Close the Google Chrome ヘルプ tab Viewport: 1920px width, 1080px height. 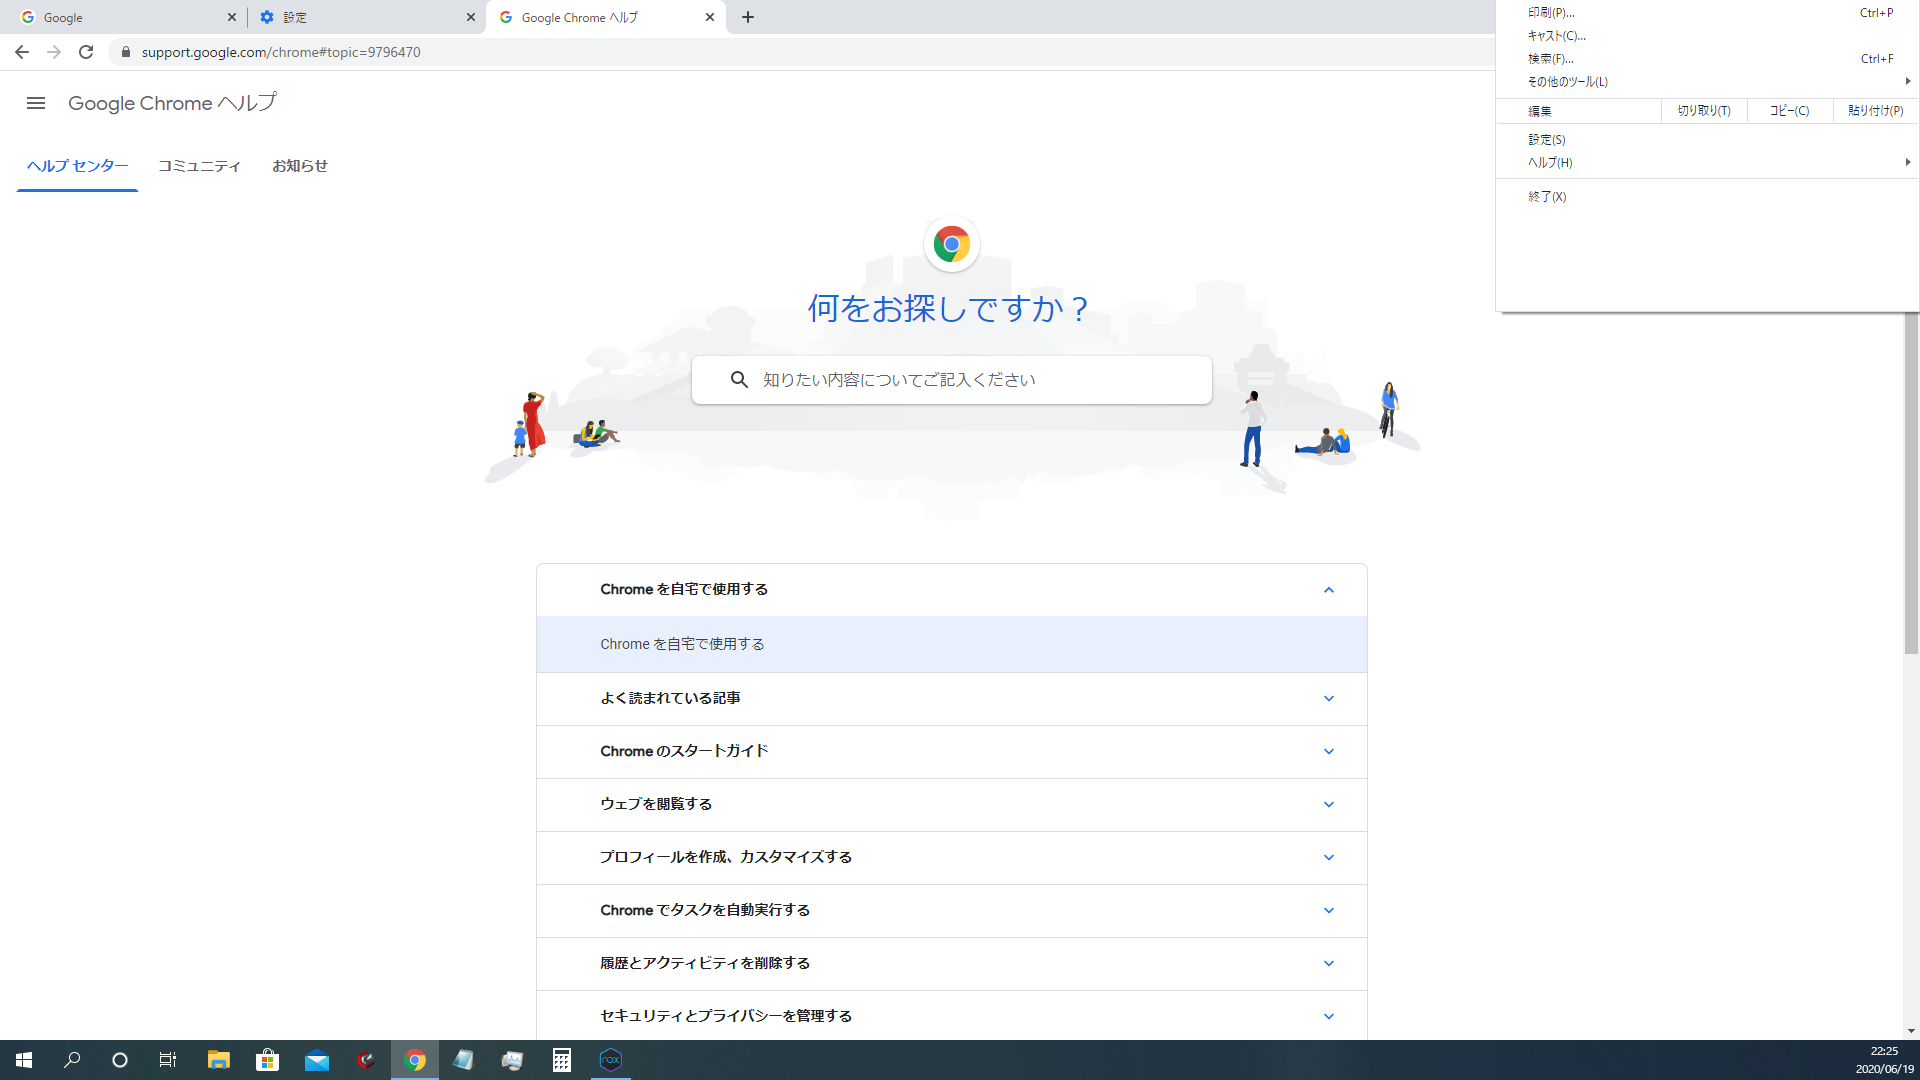click(710, 17)
